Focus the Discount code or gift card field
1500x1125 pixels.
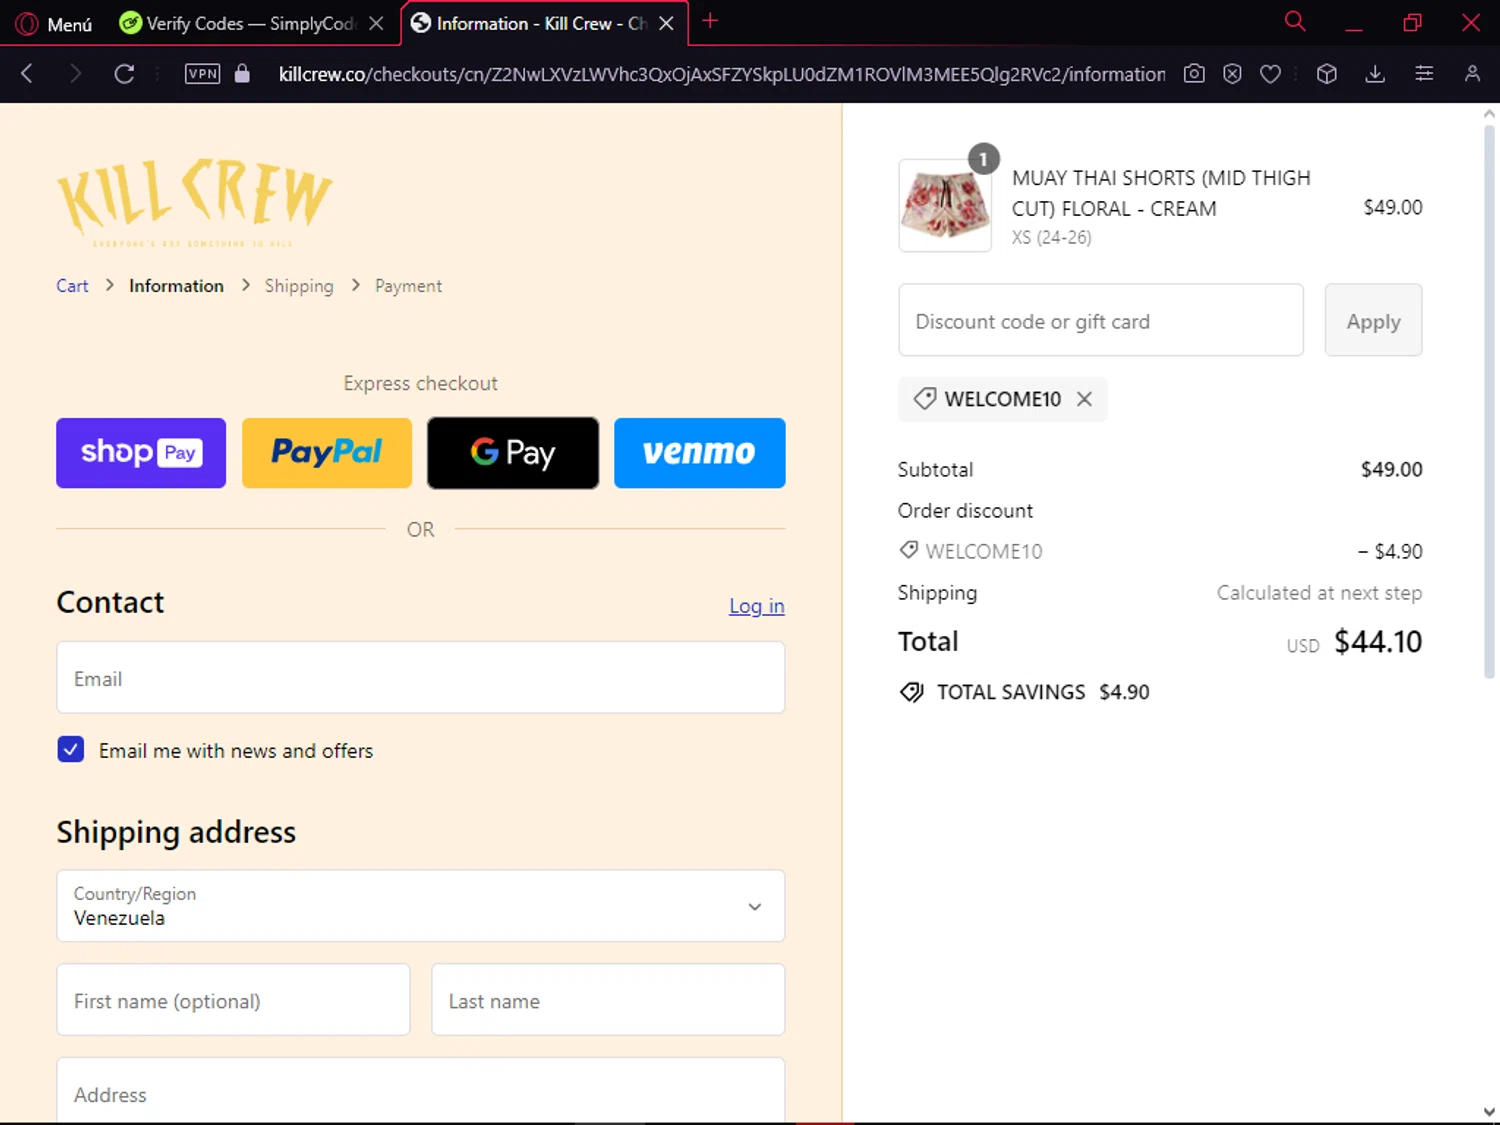click(x=1101, y=320)
